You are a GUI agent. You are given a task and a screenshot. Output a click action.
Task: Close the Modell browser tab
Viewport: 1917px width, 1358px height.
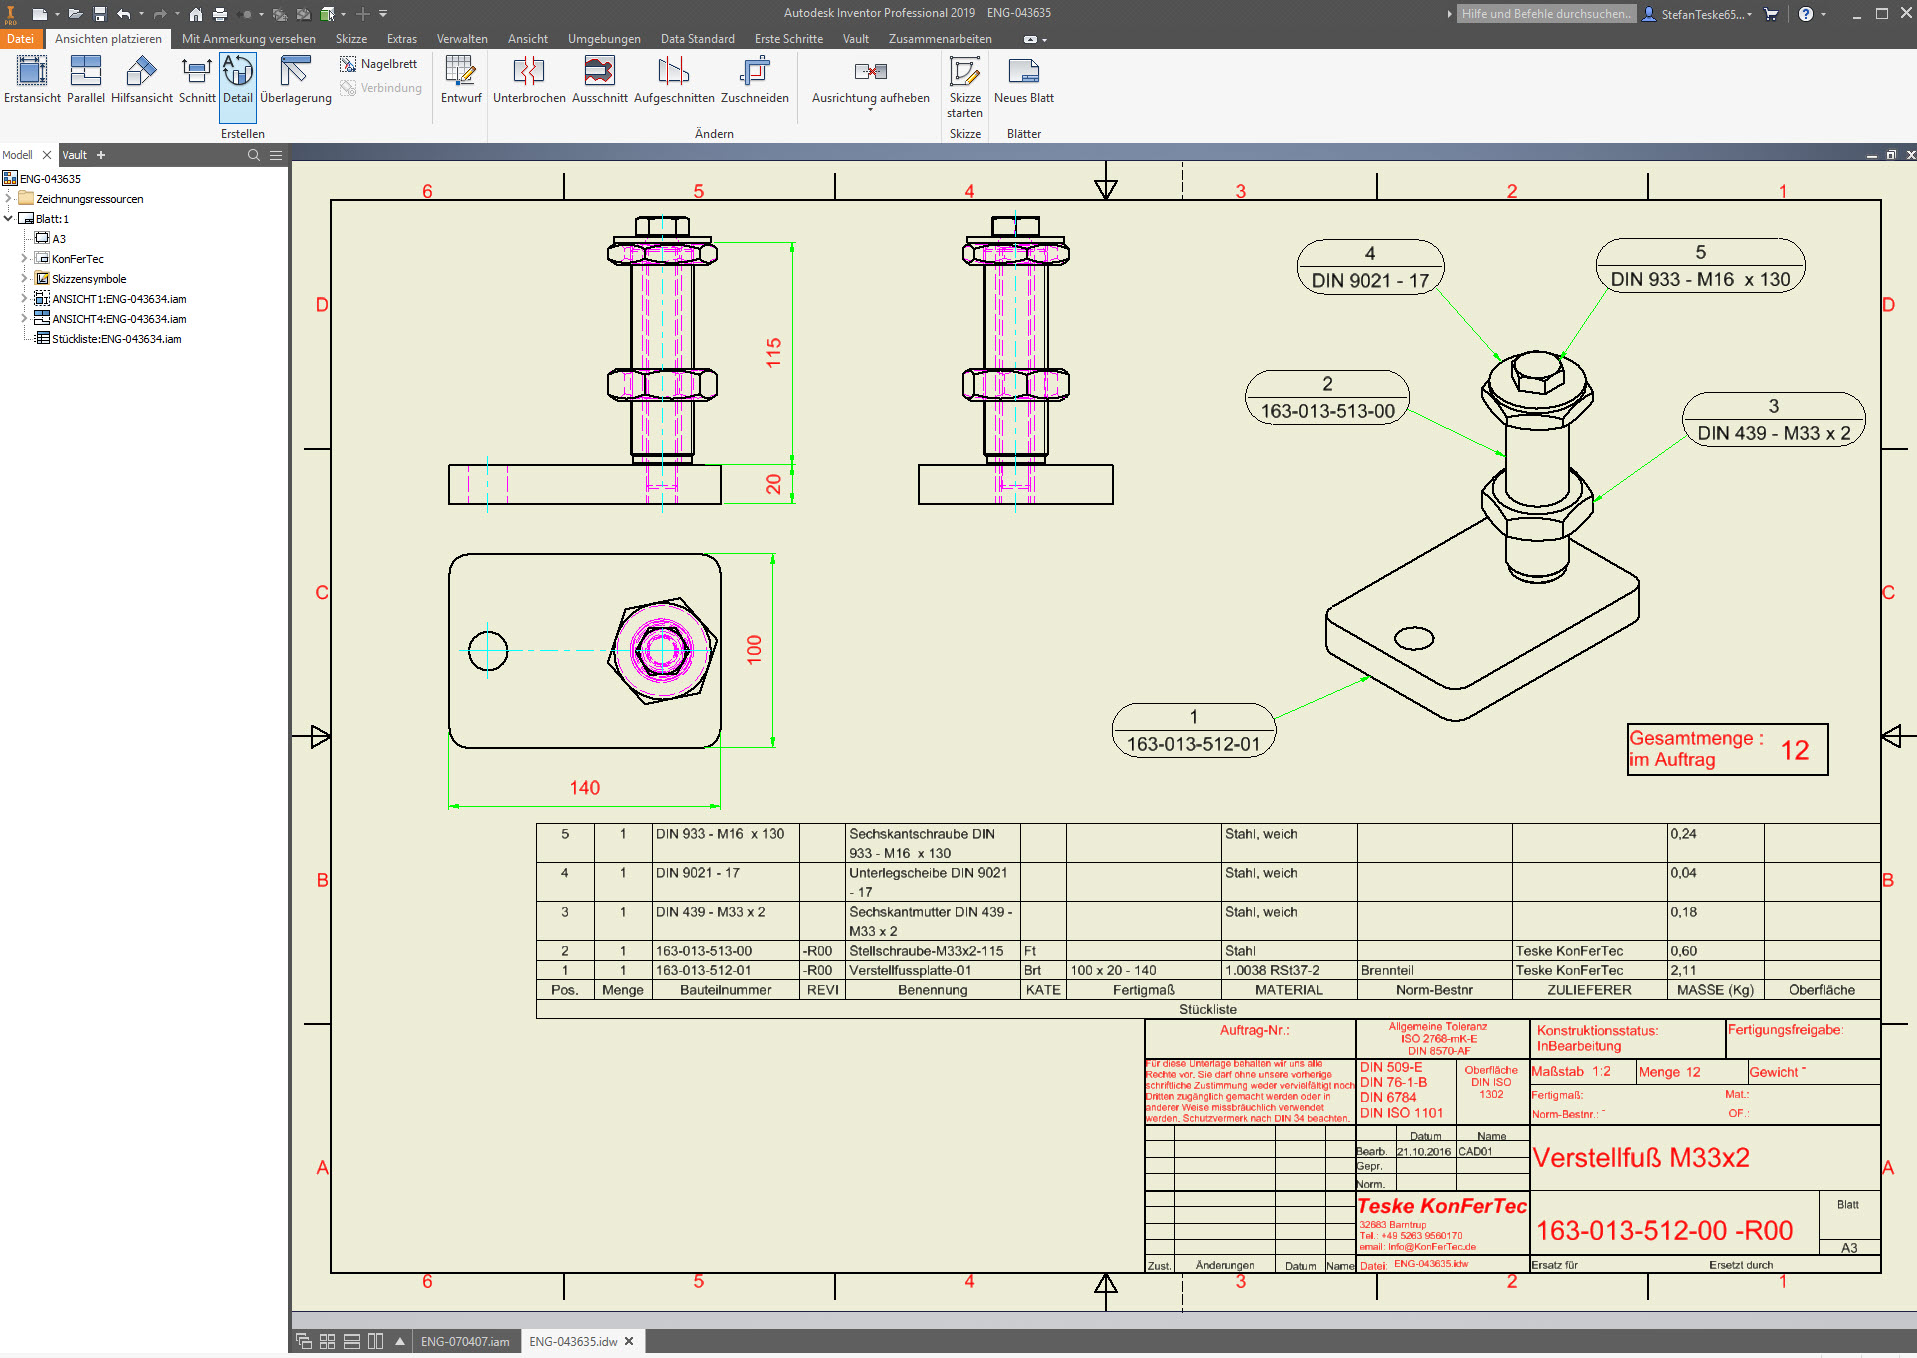[46, 155]
